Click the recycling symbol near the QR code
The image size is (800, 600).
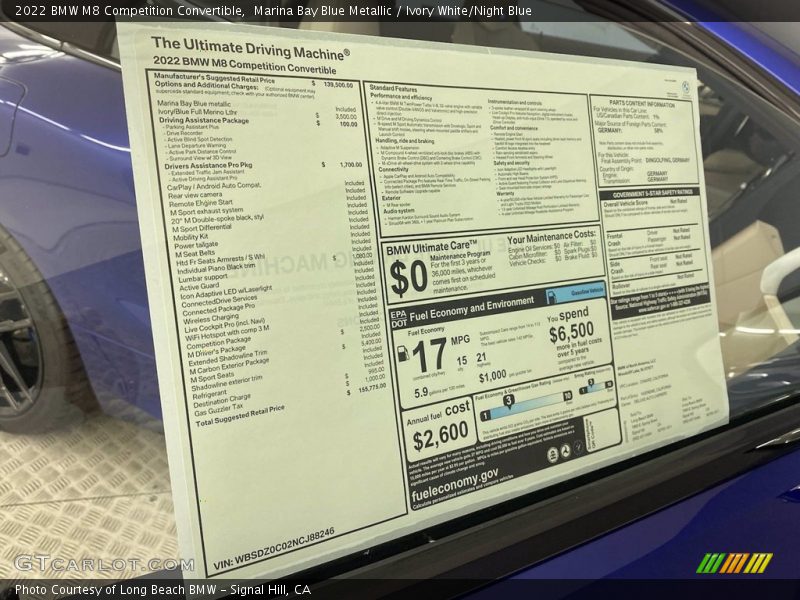click(565, 451)
